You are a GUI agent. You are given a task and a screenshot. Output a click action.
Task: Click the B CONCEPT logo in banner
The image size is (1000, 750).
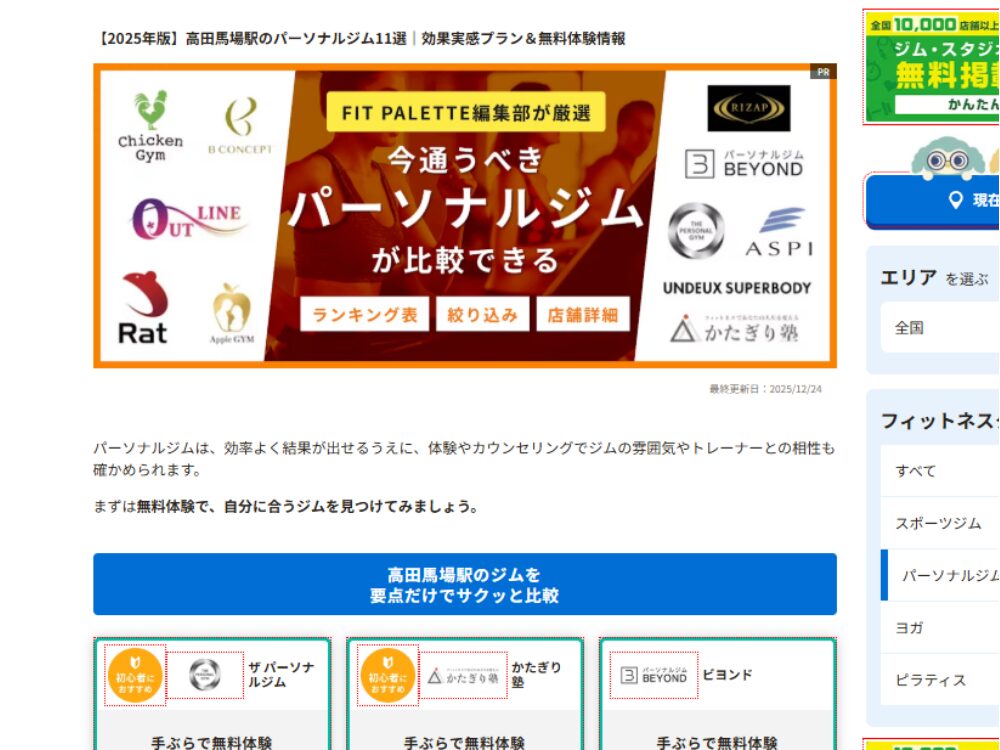tap(240, 127)
